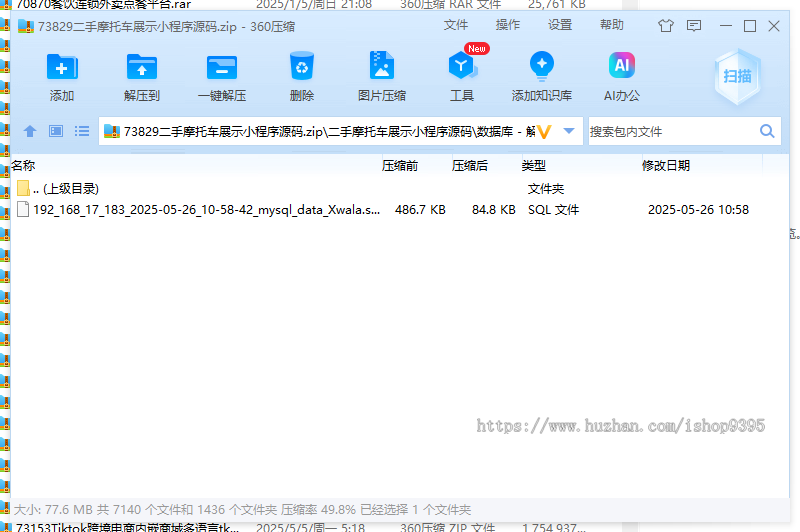
Task: Open the 图片压缩 image compression tool
Action: 382,65
